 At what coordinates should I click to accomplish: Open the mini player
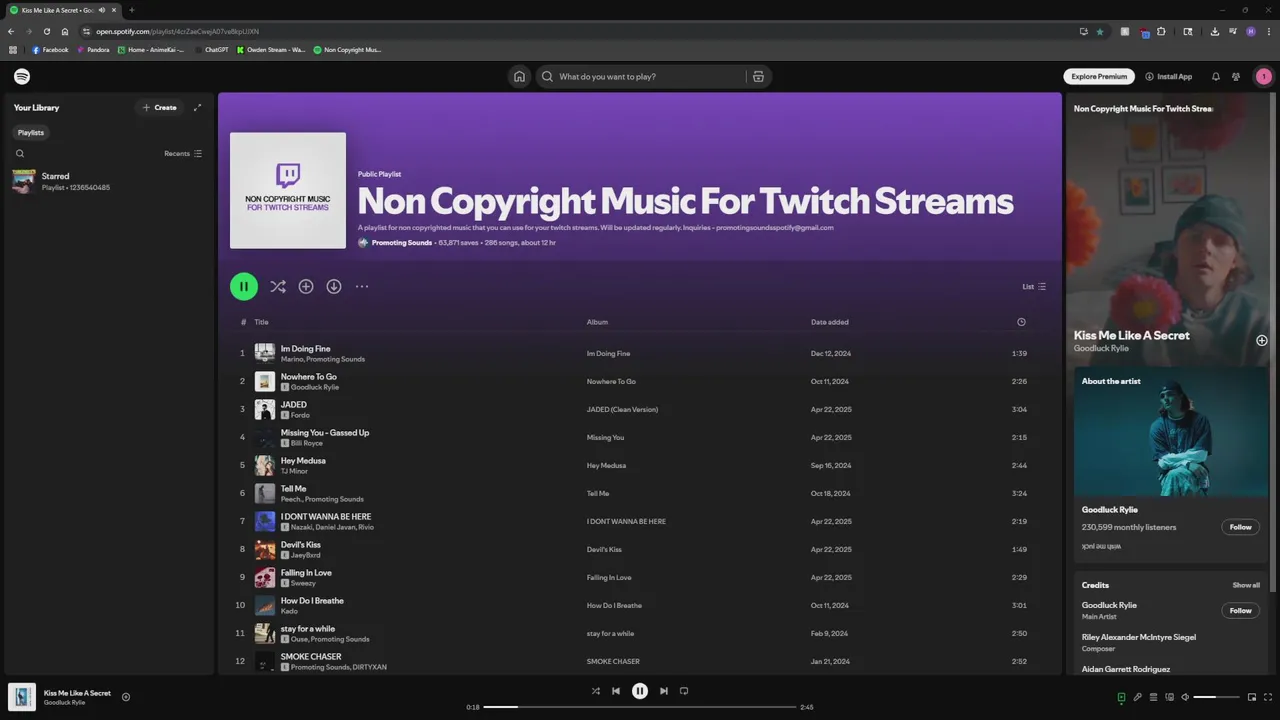1252,697
